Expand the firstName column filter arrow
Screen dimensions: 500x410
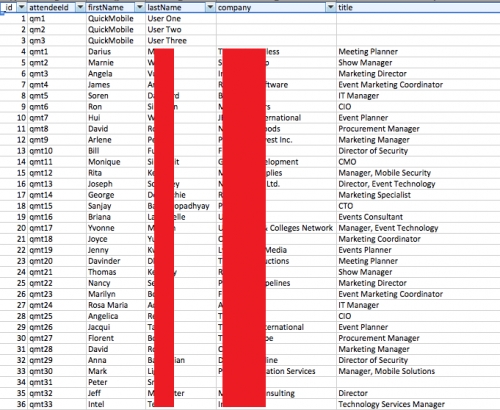[140, 7]
